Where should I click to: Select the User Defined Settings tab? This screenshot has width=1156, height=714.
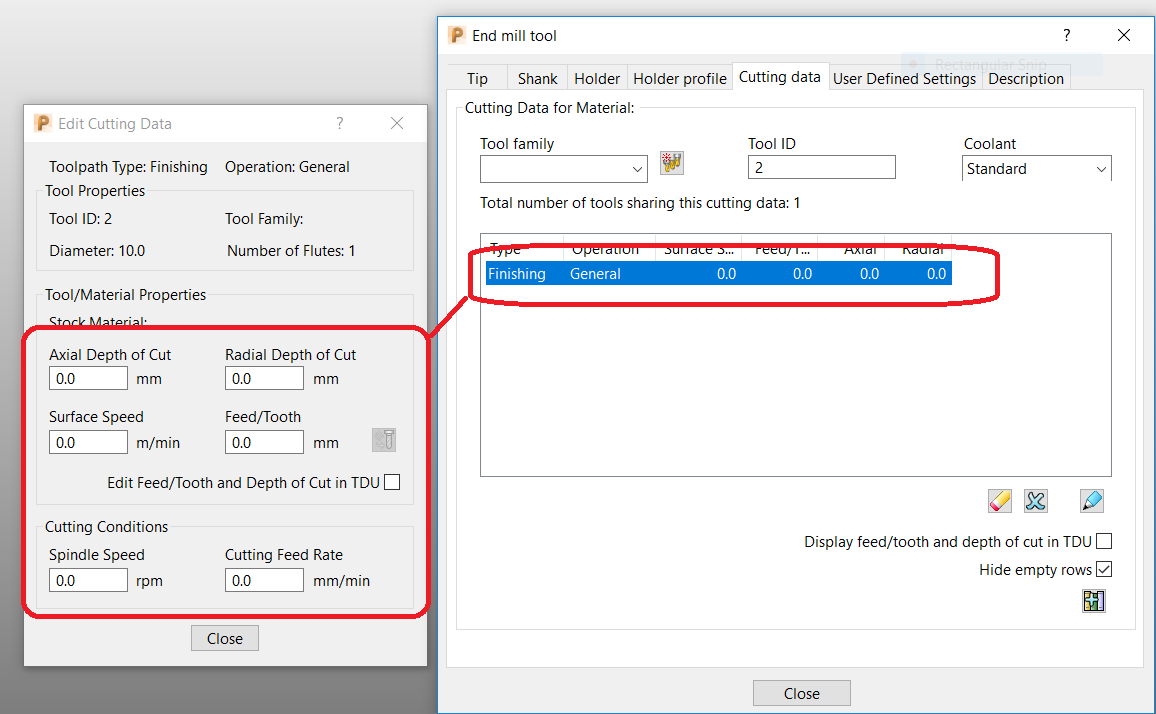tap(904, 78)
